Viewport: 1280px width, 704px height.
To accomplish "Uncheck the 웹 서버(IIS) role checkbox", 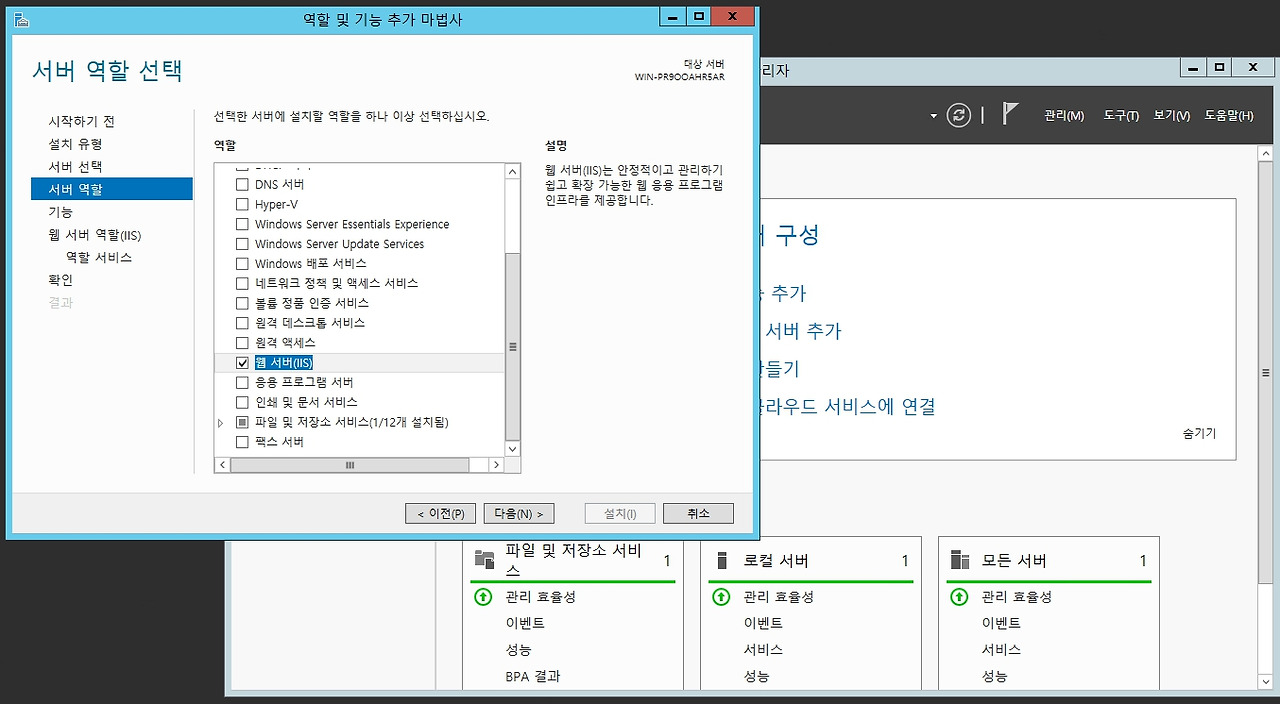I will [x=242, y=363].
